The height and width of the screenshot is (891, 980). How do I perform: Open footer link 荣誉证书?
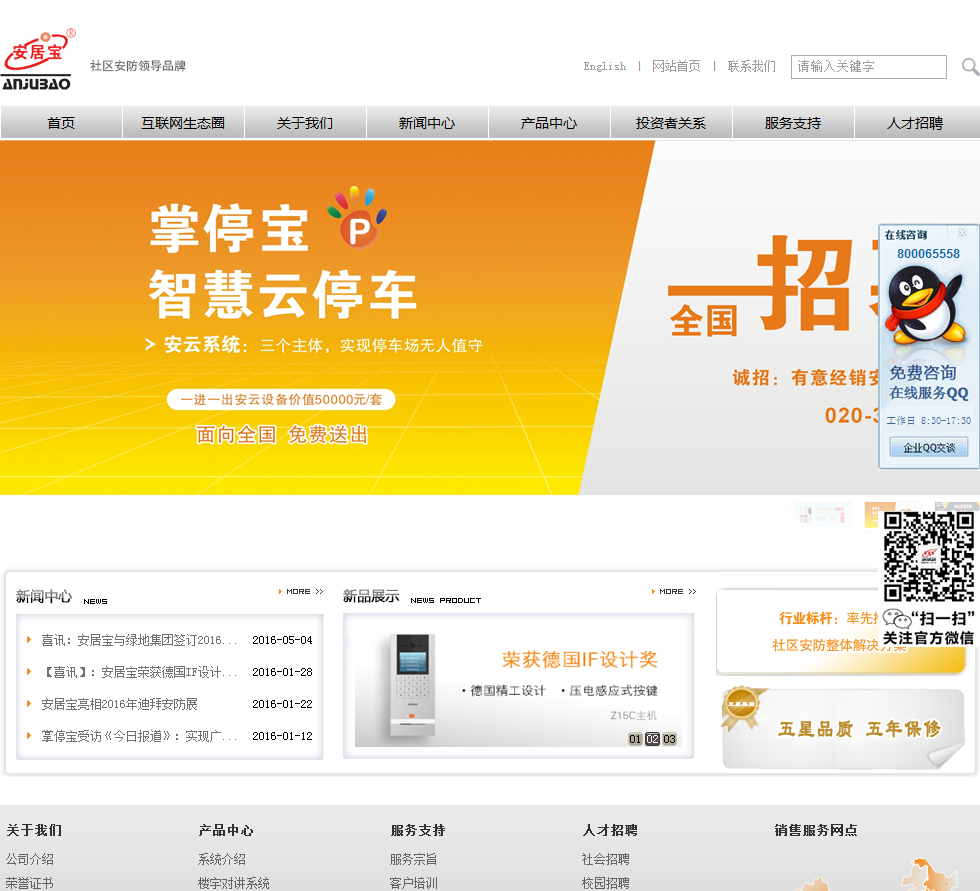click(30, 884)
